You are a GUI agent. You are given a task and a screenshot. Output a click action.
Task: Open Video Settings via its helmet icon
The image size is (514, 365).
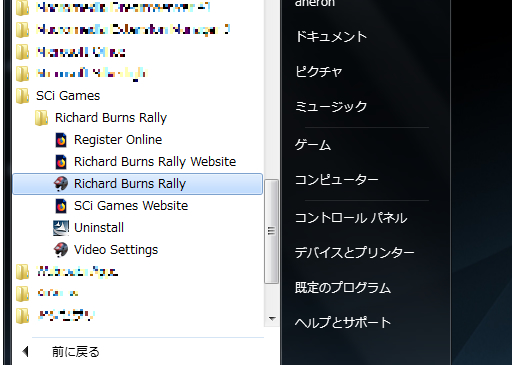coord(61,250)
